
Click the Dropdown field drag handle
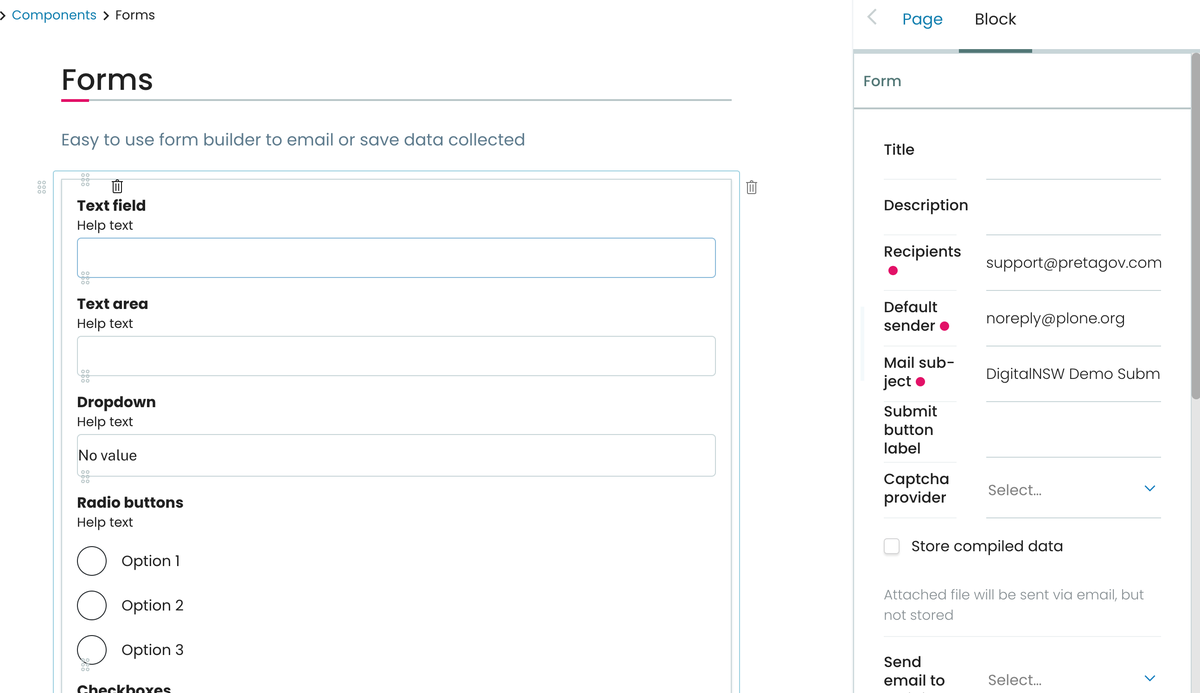click(85, 376)
